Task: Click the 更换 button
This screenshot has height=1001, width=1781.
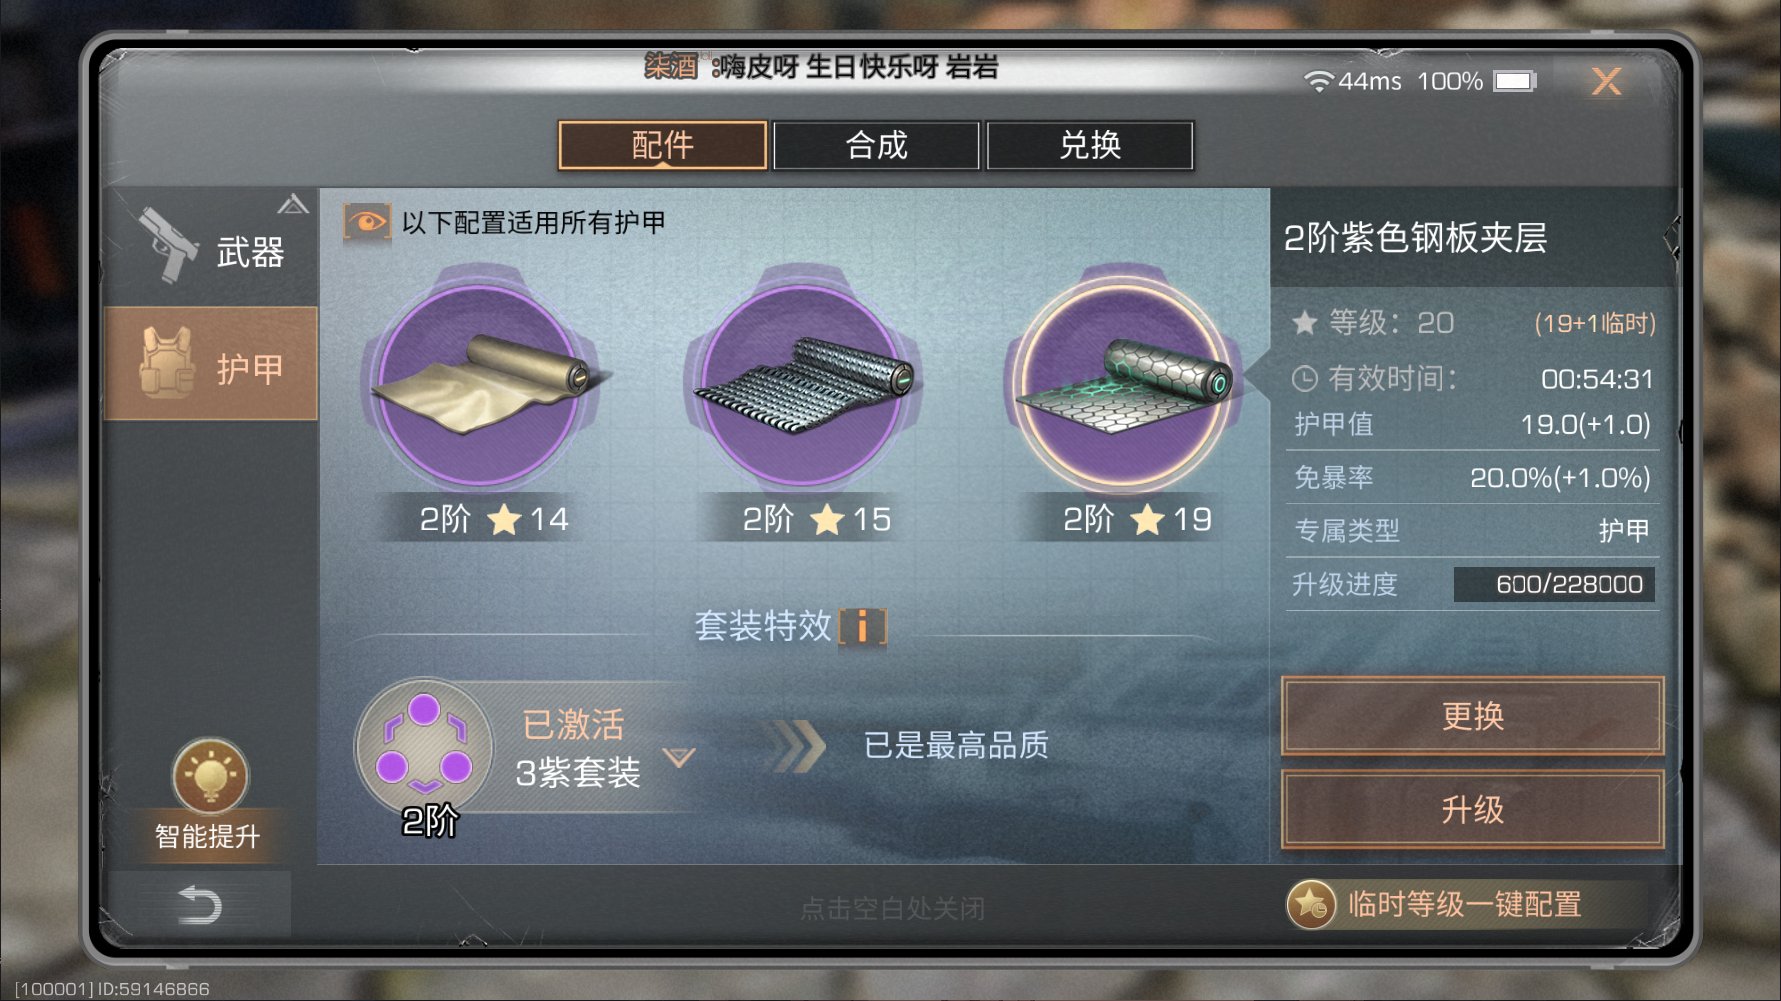Action: coord(1472,716)
